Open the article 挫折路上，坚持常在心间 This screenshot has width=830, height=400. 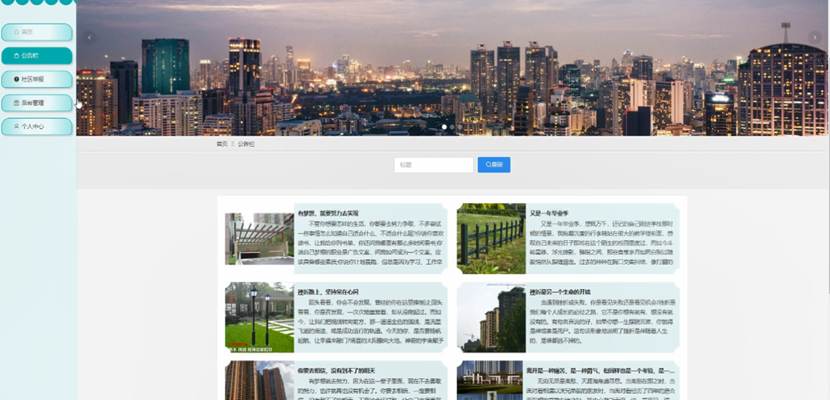click(x=328, y=292)
